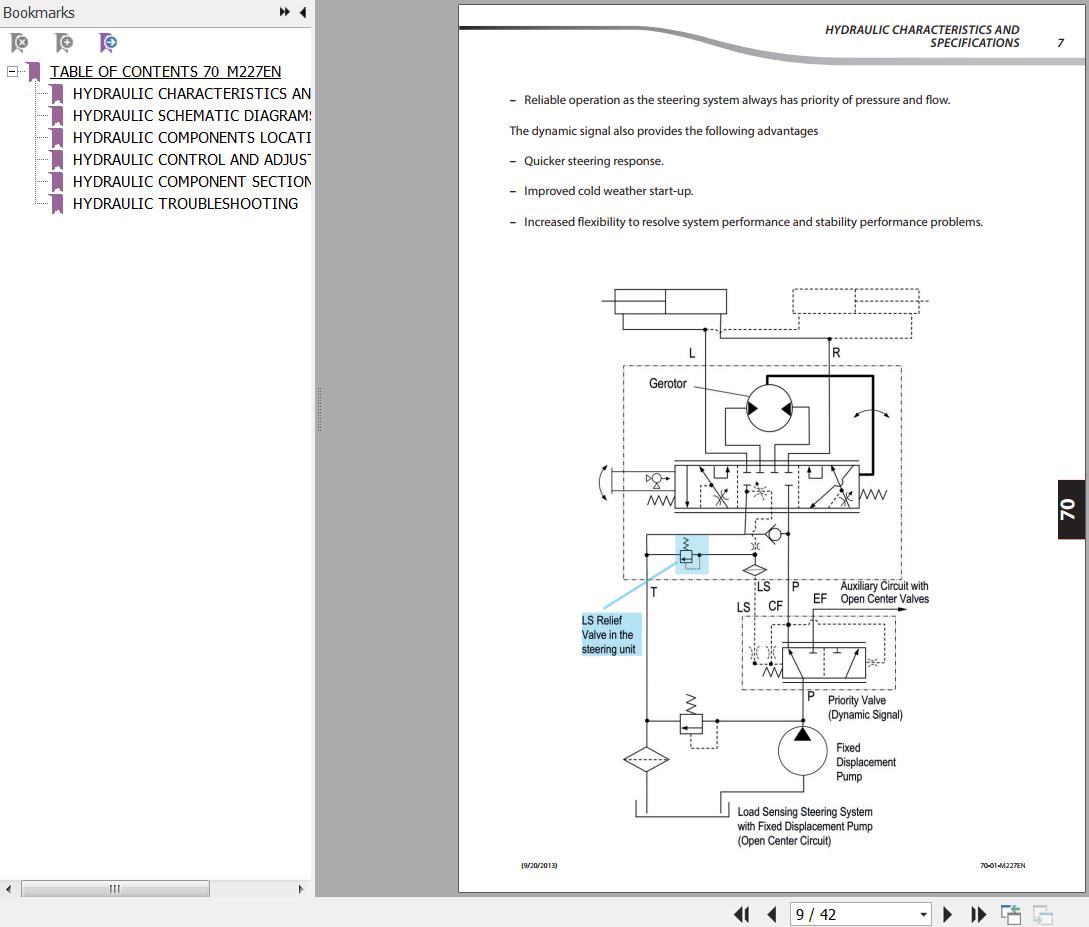The image size is (1089, 927).
Task: Click bookmark ribbon icon beside HYDRAULIC CHARACTERISTICS
Action: click(x=57, y=94)
